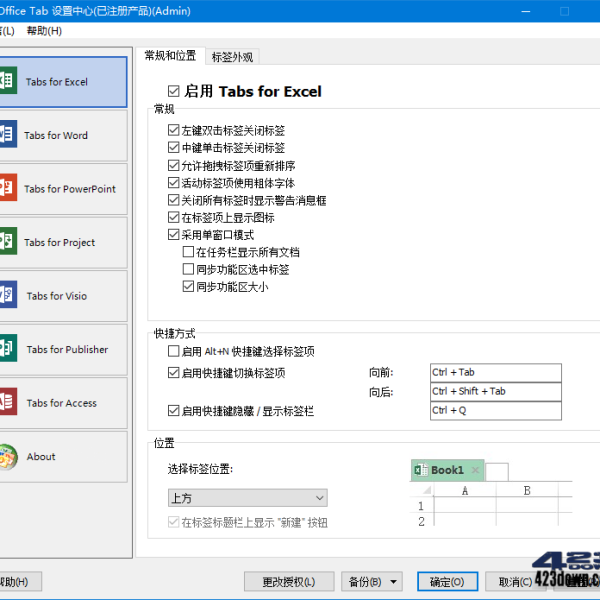Toggle 采用单窗口模式 checkbox

(x=173, y=235)
